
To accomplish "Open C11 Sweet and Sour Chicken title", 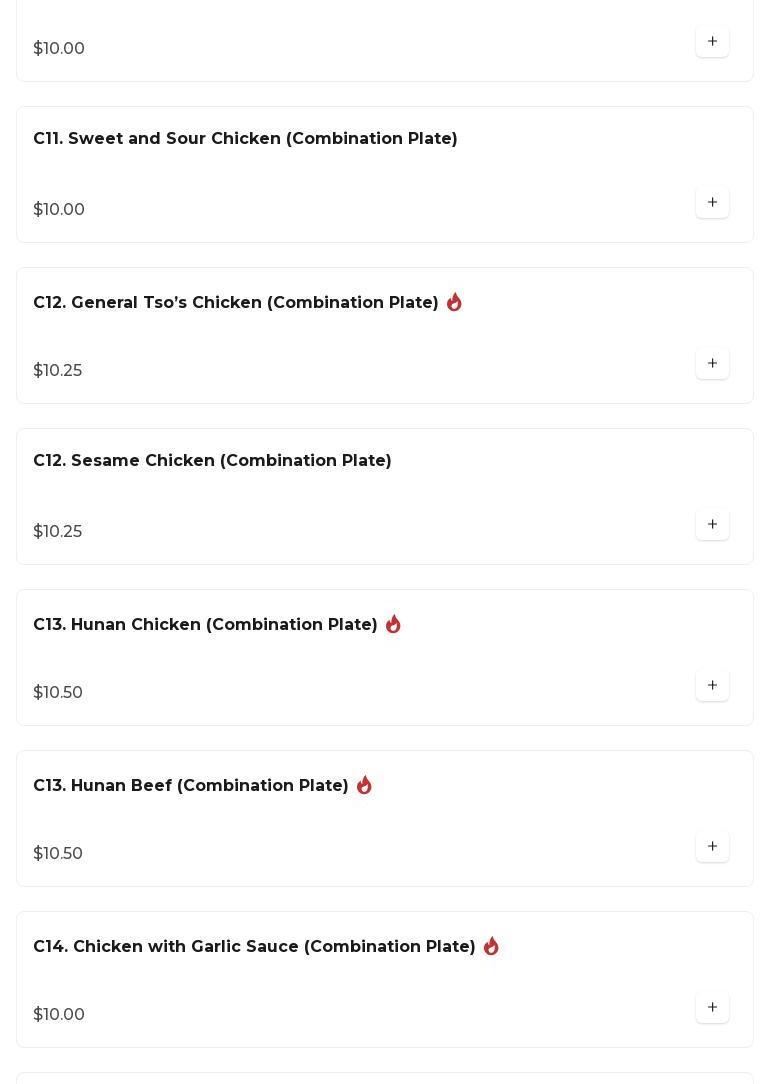I will [x=245, y=139].
